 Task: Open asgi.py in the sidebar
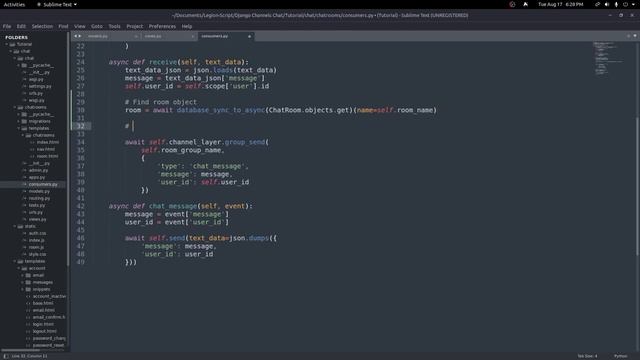(36, 79)
